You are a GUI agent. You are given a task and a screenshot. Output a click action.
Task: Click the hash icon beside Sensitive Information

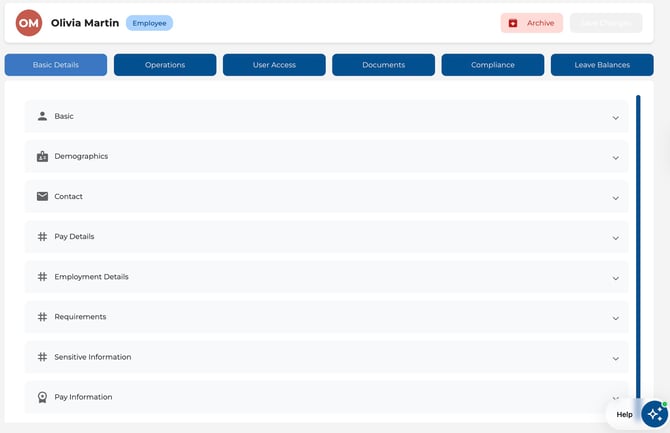click(x=42, y=357)
